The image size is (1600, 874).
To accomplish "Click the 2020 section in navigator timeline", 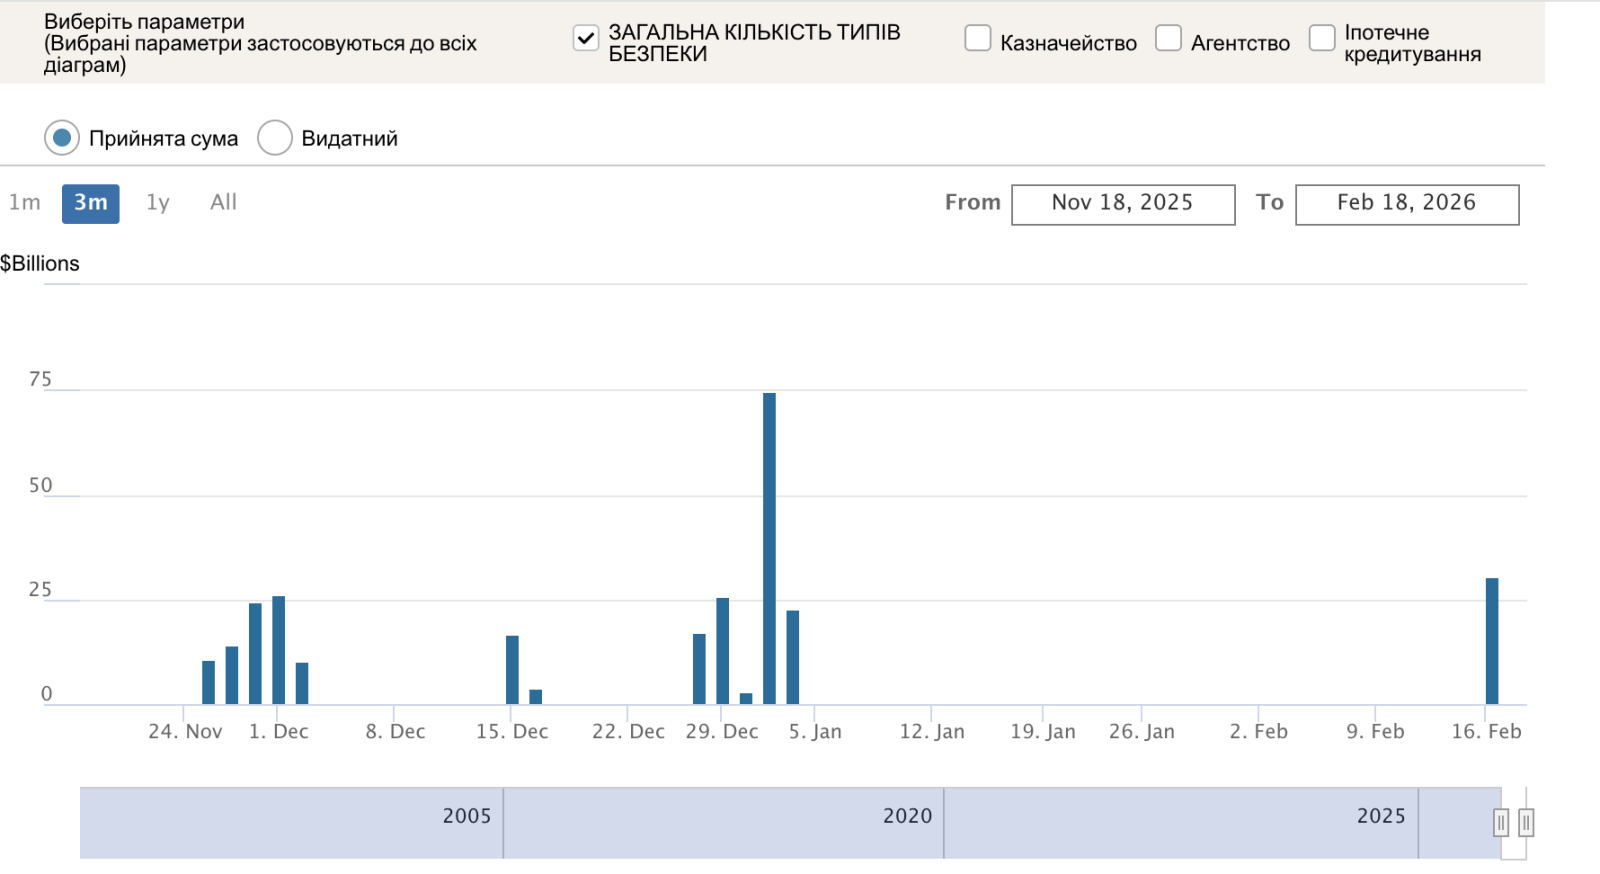I will point(723,822).
